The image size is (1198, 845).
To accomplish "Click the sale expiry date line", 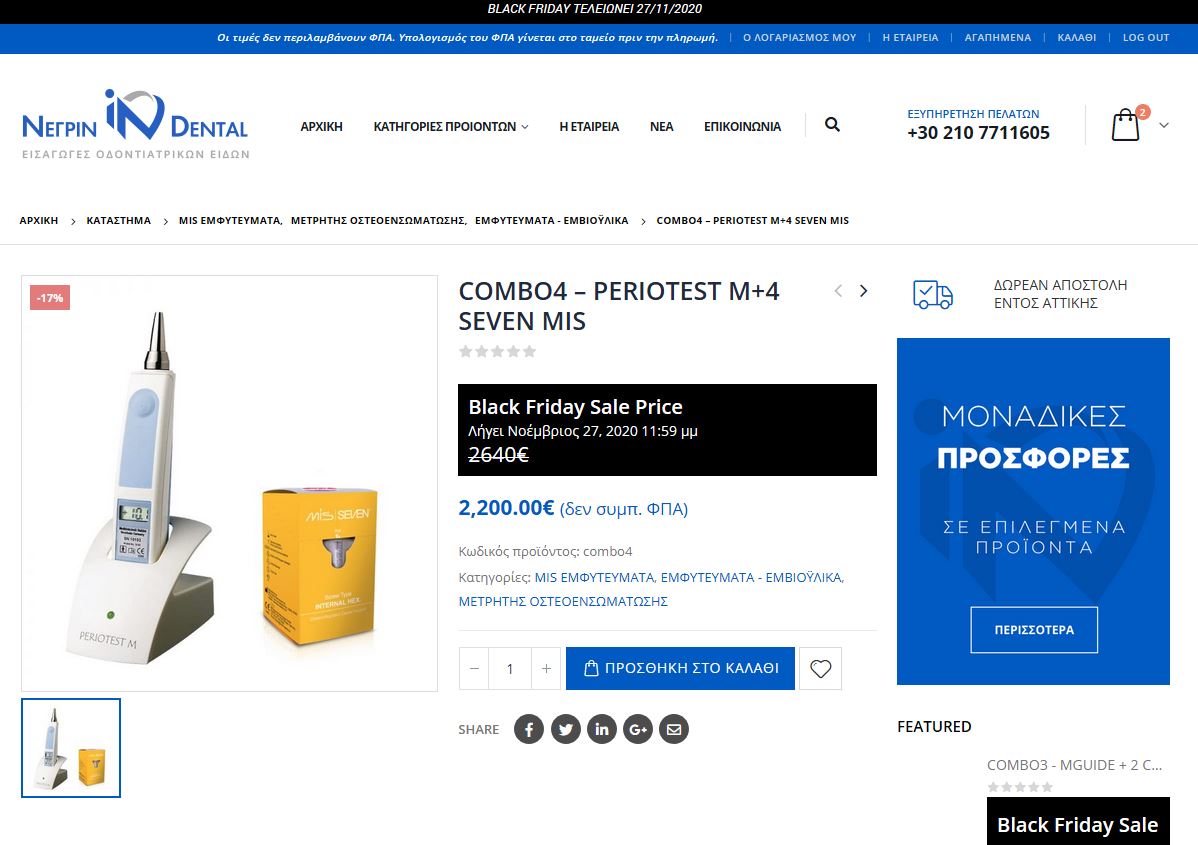I will tap(583, 431).
